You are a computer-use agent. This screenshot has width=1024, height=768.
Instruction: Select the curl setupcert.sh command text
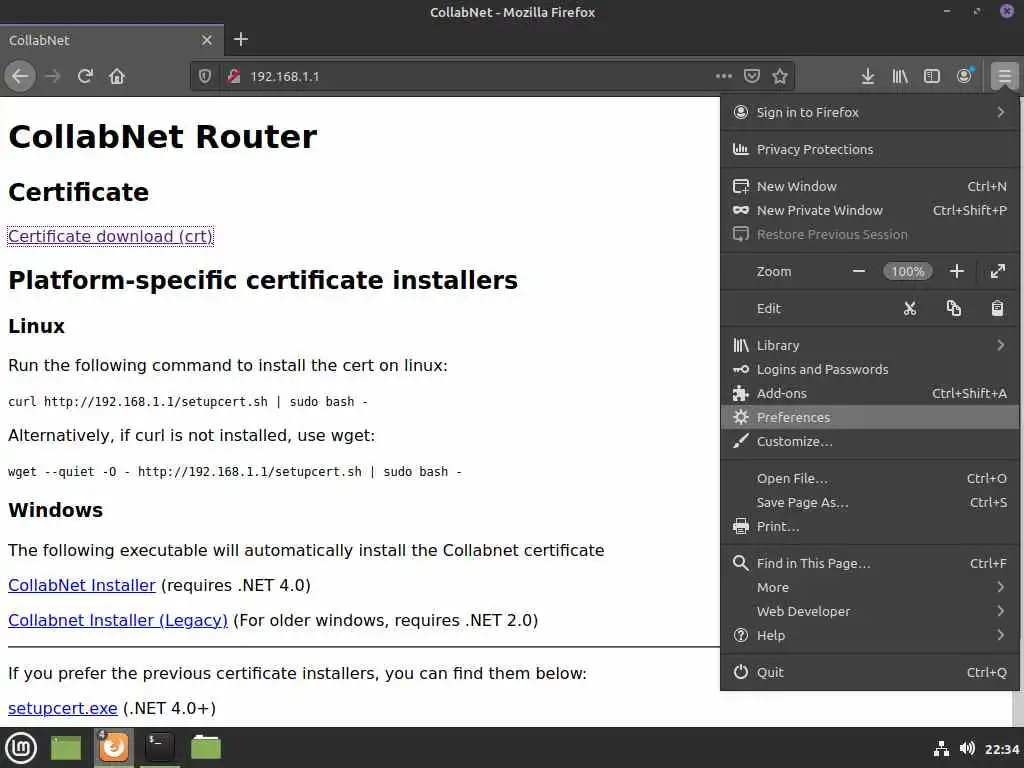click(x=188, y=402)
